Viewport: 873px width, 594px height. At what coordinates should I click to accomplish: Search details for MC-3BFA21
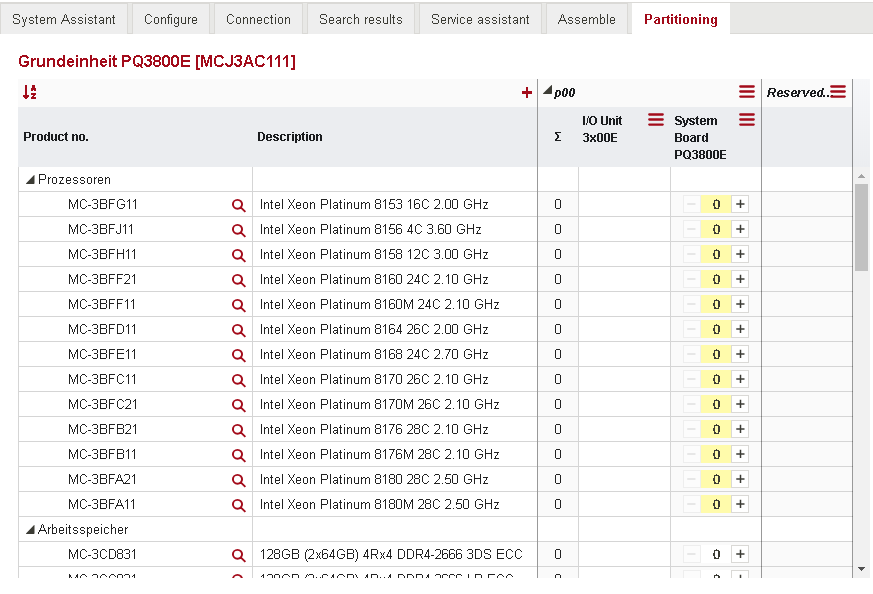click(x=238, y=480)
